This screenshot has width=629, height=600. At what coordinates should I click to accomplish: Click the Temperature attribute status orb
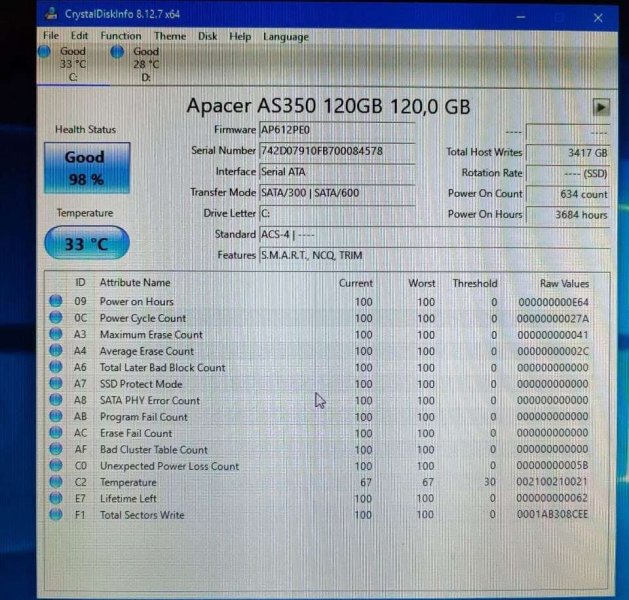coord(55,482)
